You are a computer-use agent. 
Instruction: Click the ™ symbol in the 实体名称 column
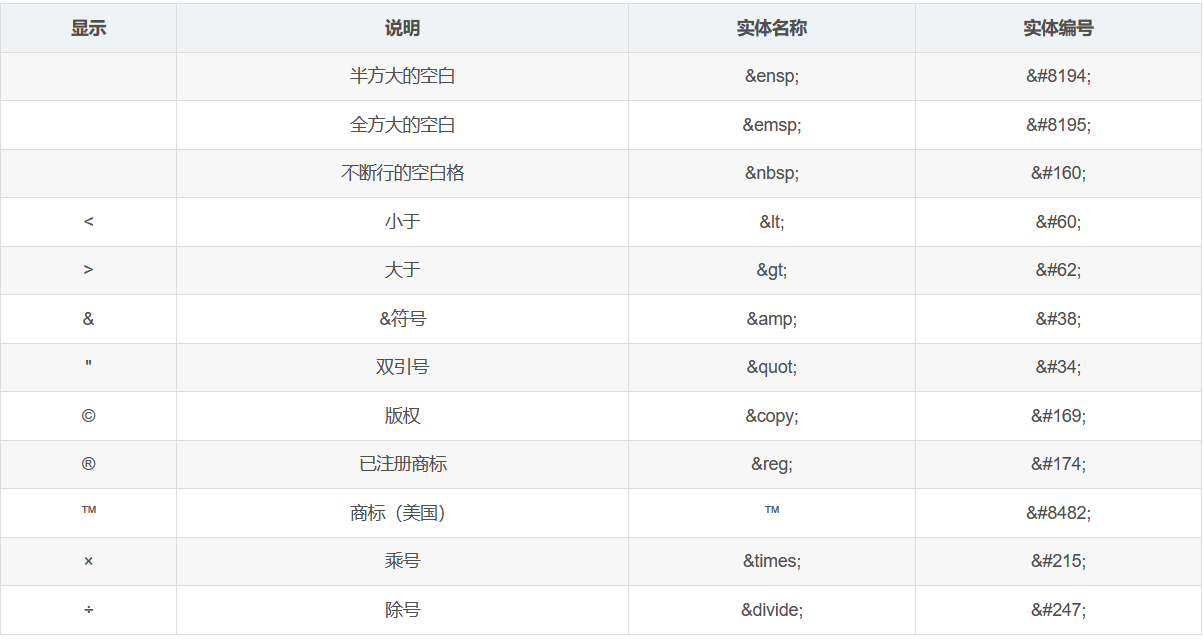click(x=771, y=511)
